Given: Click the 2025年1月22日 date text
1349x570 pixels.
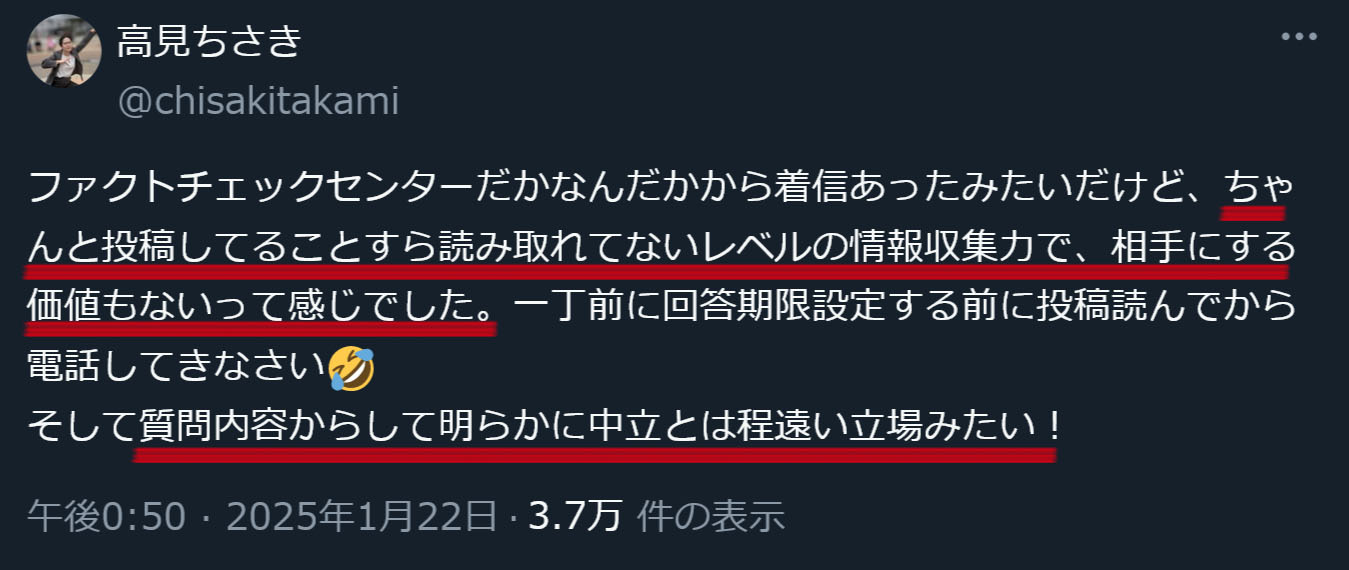Looking at the screenshot, I should pyautogui.click(x=361, y=516).
